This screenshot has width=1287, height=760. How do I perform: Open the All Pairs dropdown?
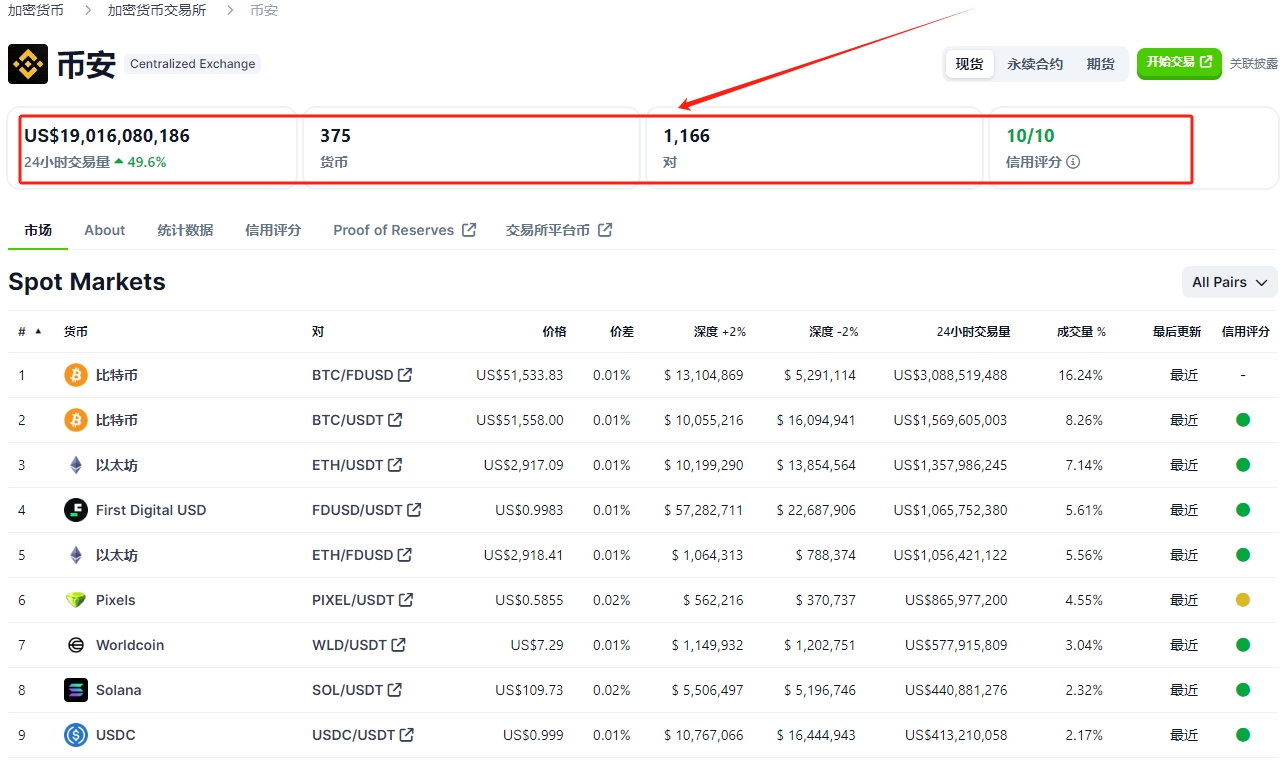(1230, 282)
